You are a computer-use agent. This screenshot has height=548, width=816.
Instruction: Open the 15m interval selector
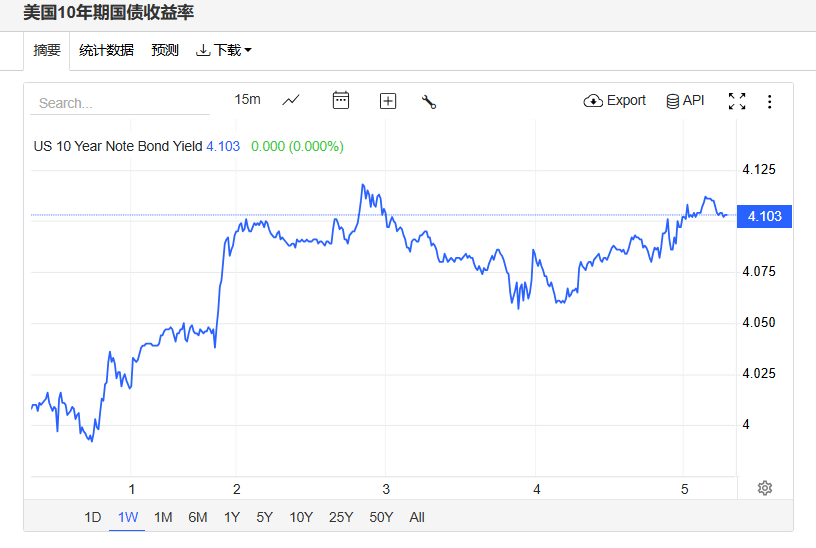[x=247, y=99]
